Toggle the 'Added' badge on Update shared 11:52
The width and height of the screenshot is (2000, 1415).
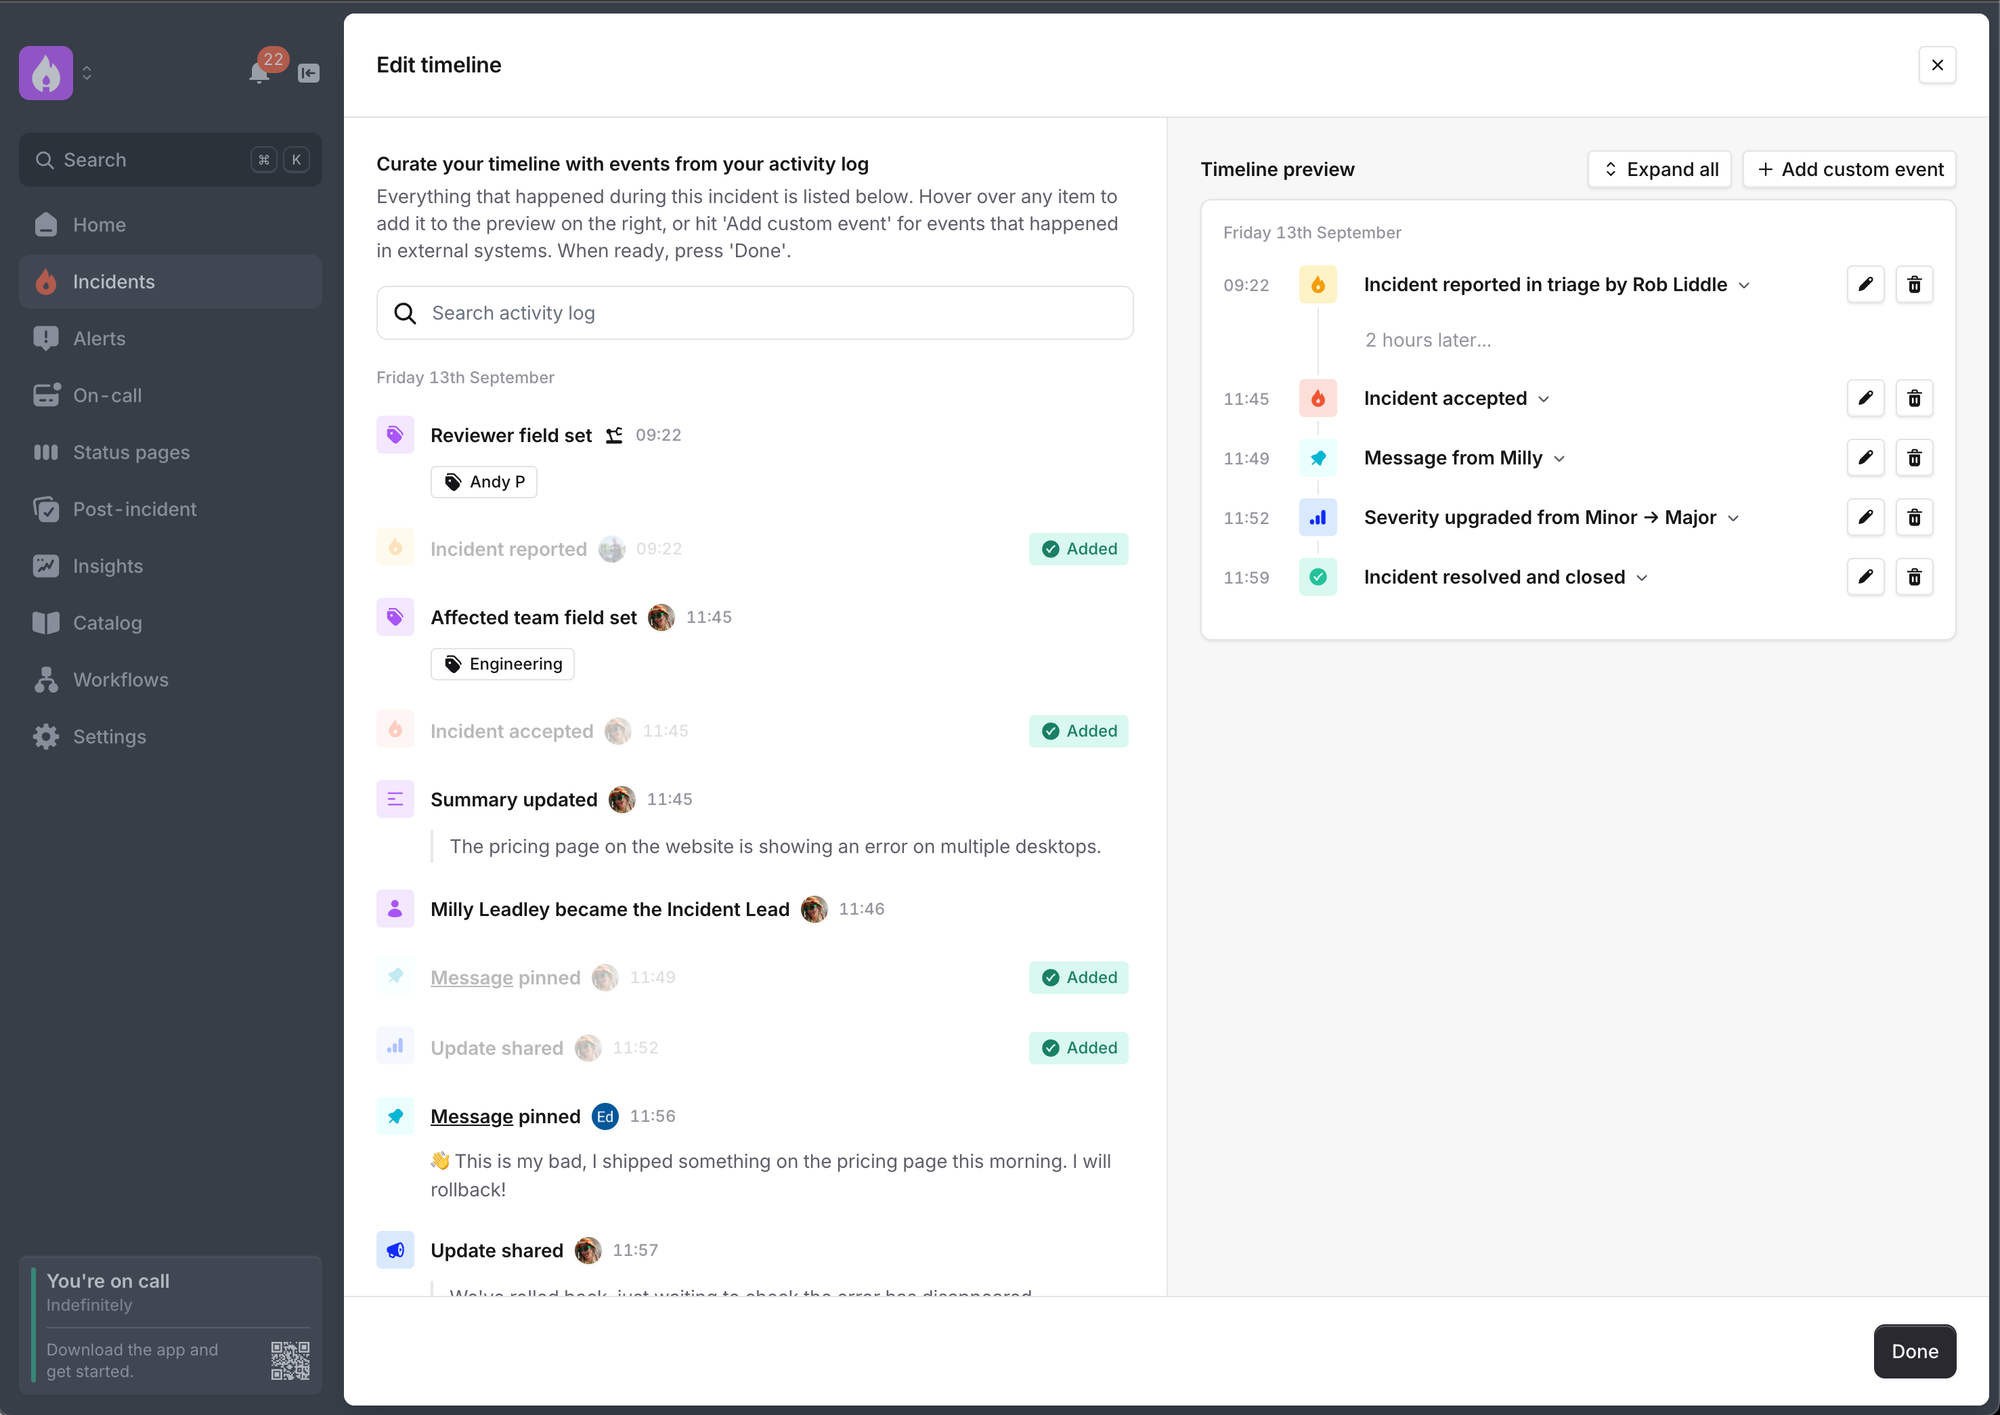pyautogui.click(x=1078, y=1048)
